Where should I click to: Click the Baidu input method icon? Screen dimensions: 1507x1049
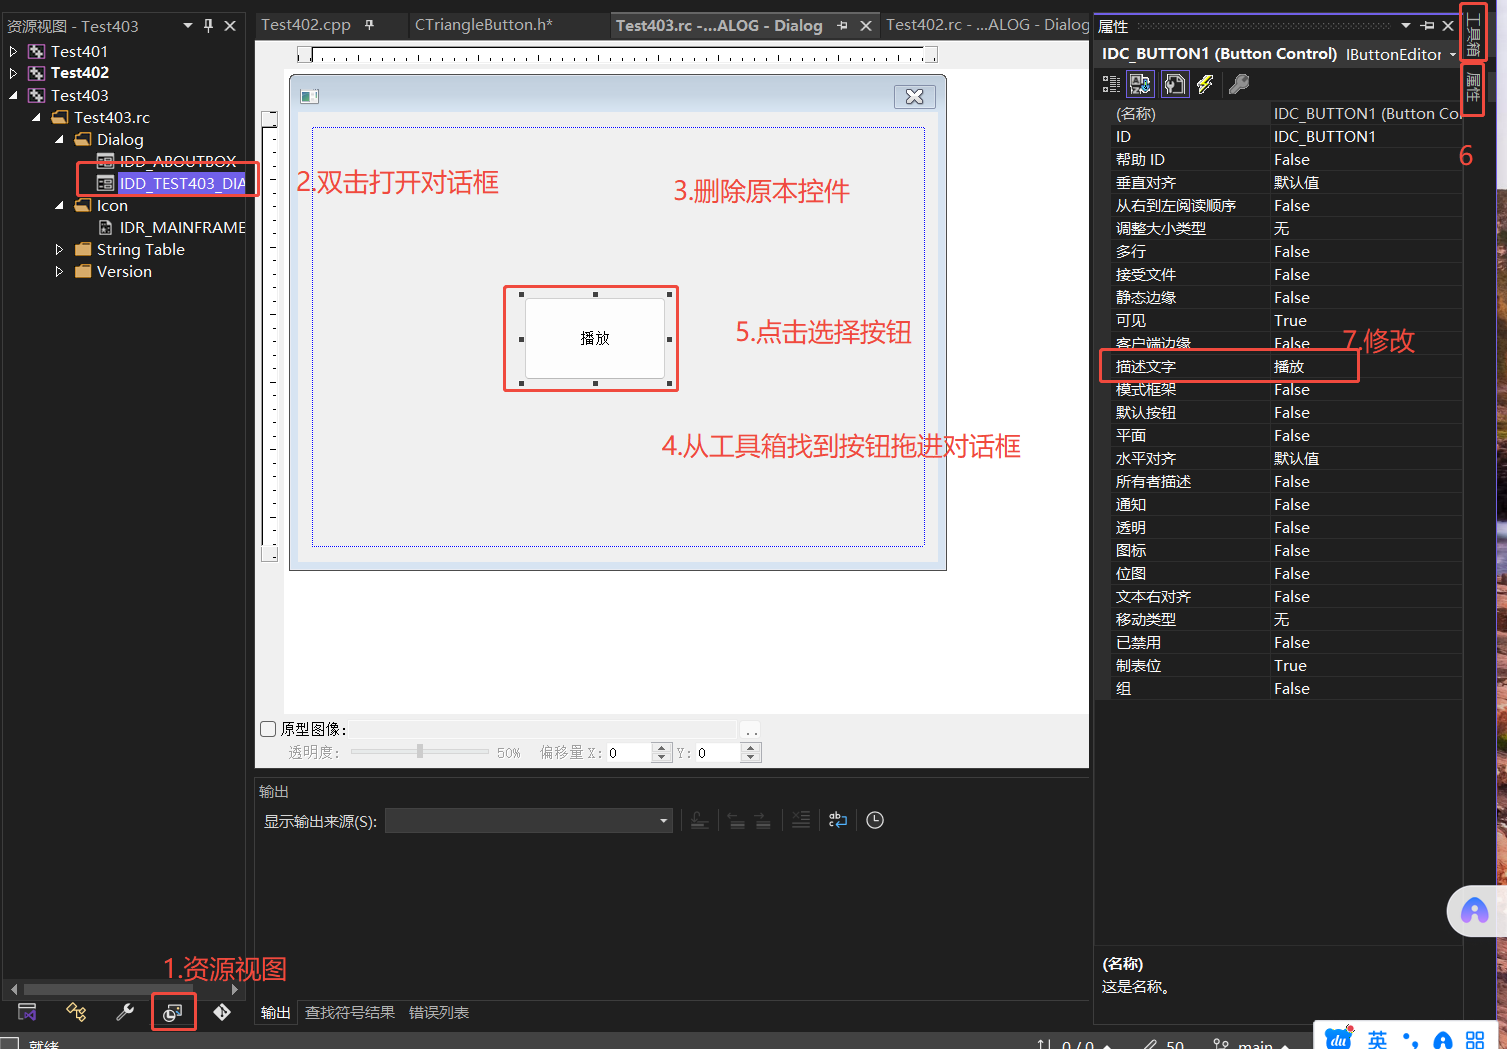[x=1339, y=1039]
